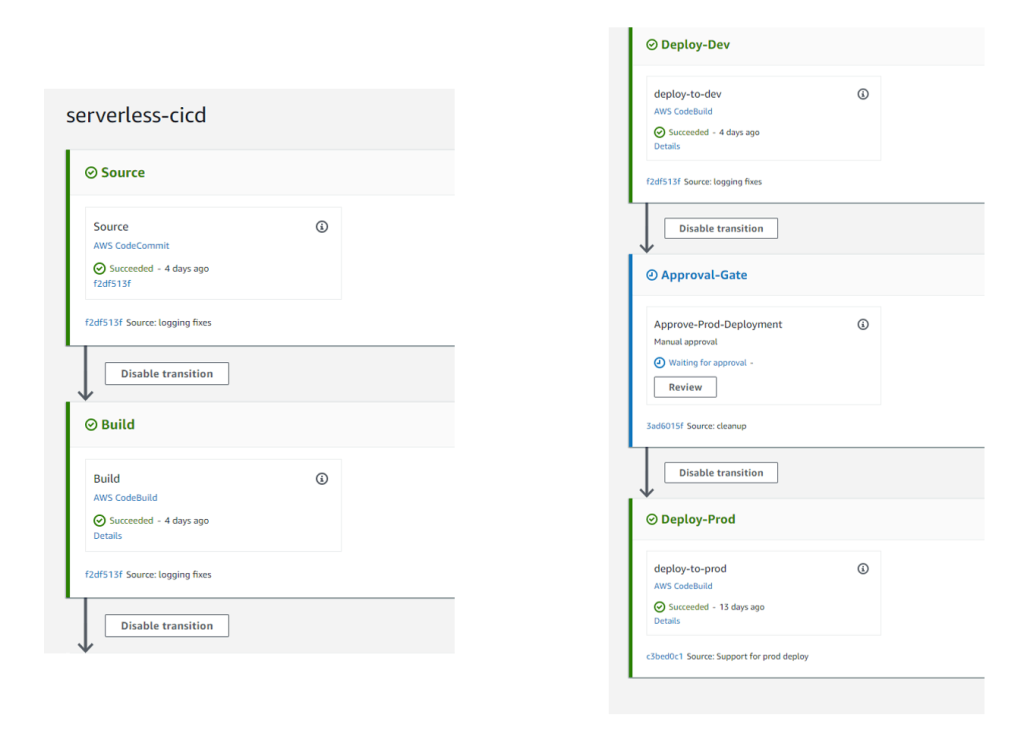Viewport: 1024px width, 746px height.
Task: Disable the transition above the Deploy-Prod stage
Action: click(x=720, y=472)
